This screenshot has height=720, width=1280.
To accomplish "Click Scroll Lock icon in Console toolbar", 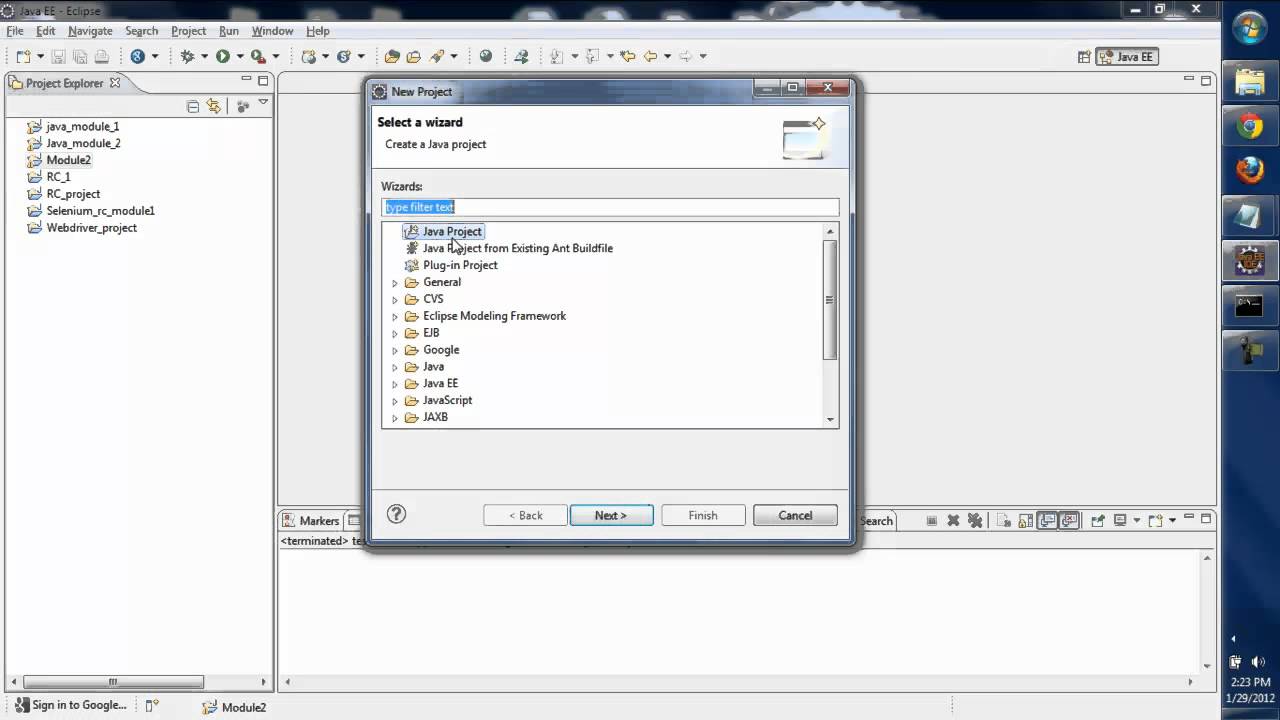I will click(1026, 520).
